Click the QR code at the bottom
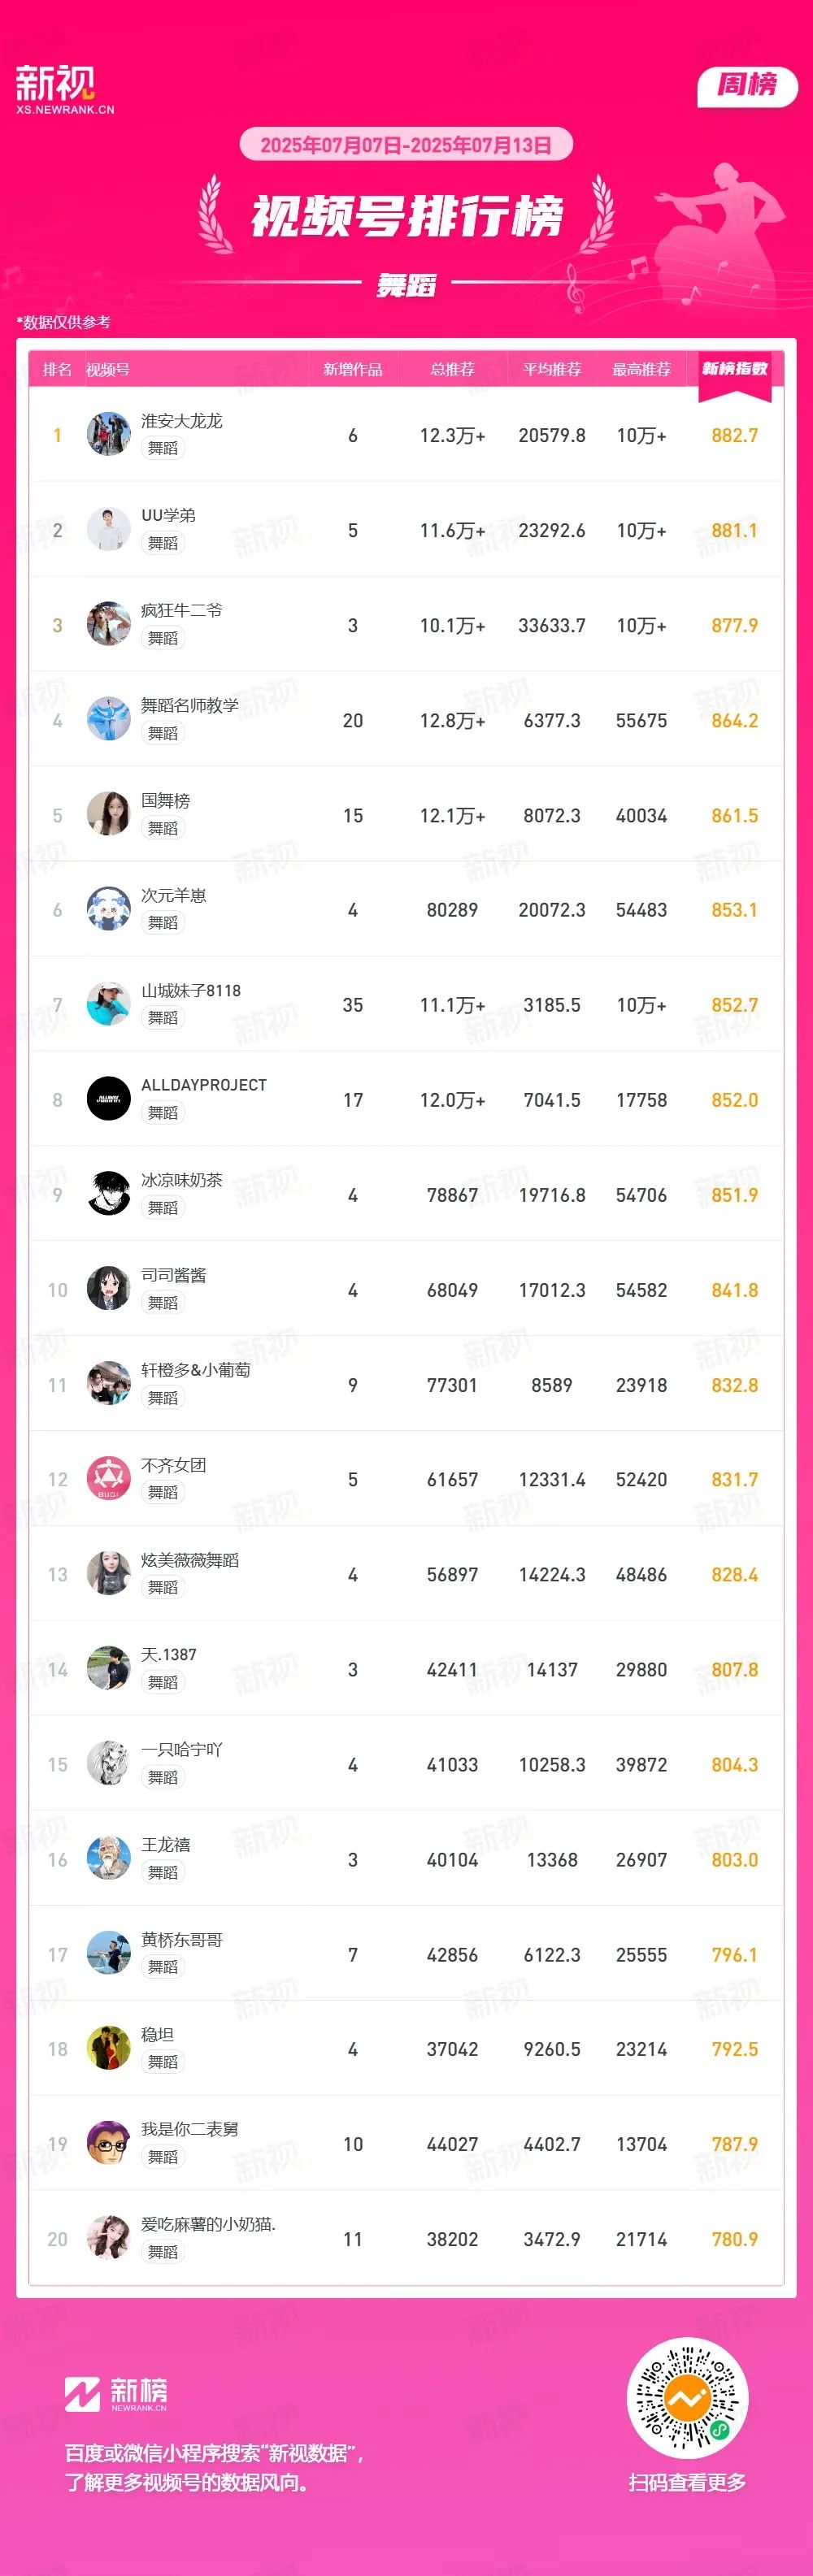 pos(687,2398)
